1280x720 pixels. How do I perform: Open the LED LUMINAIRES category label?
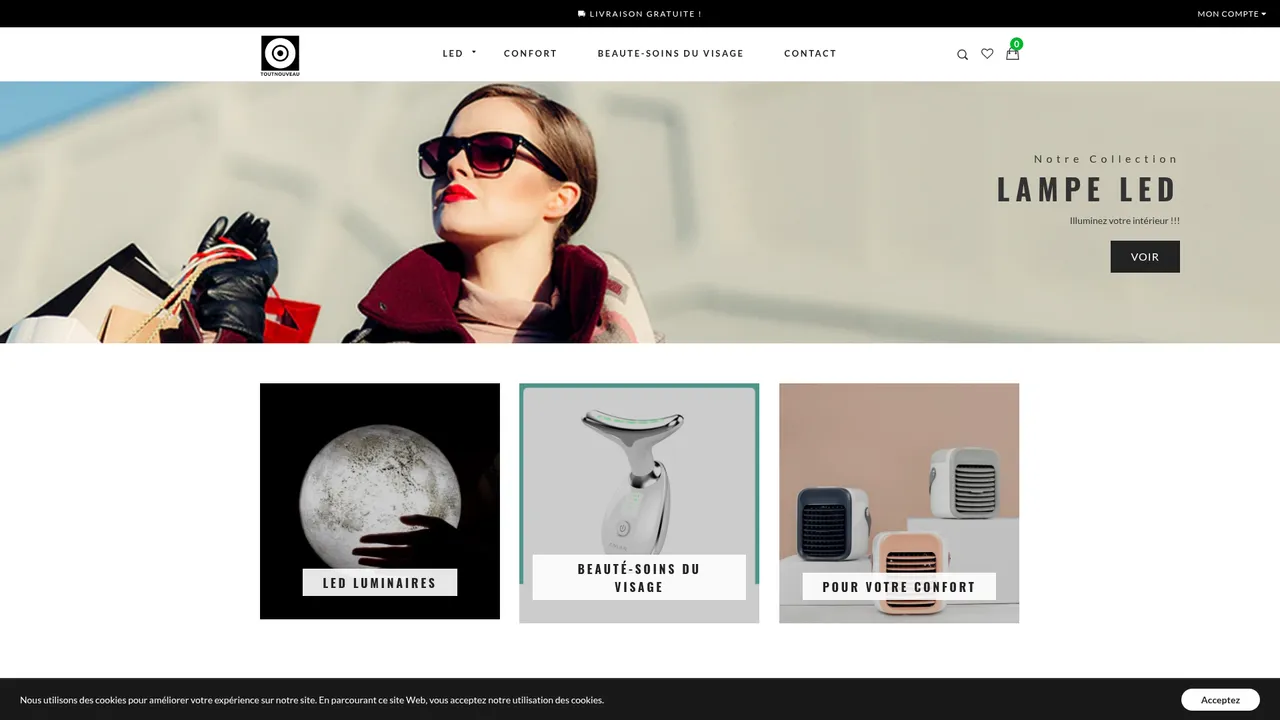pyautogui.click(x=380, y=583)
